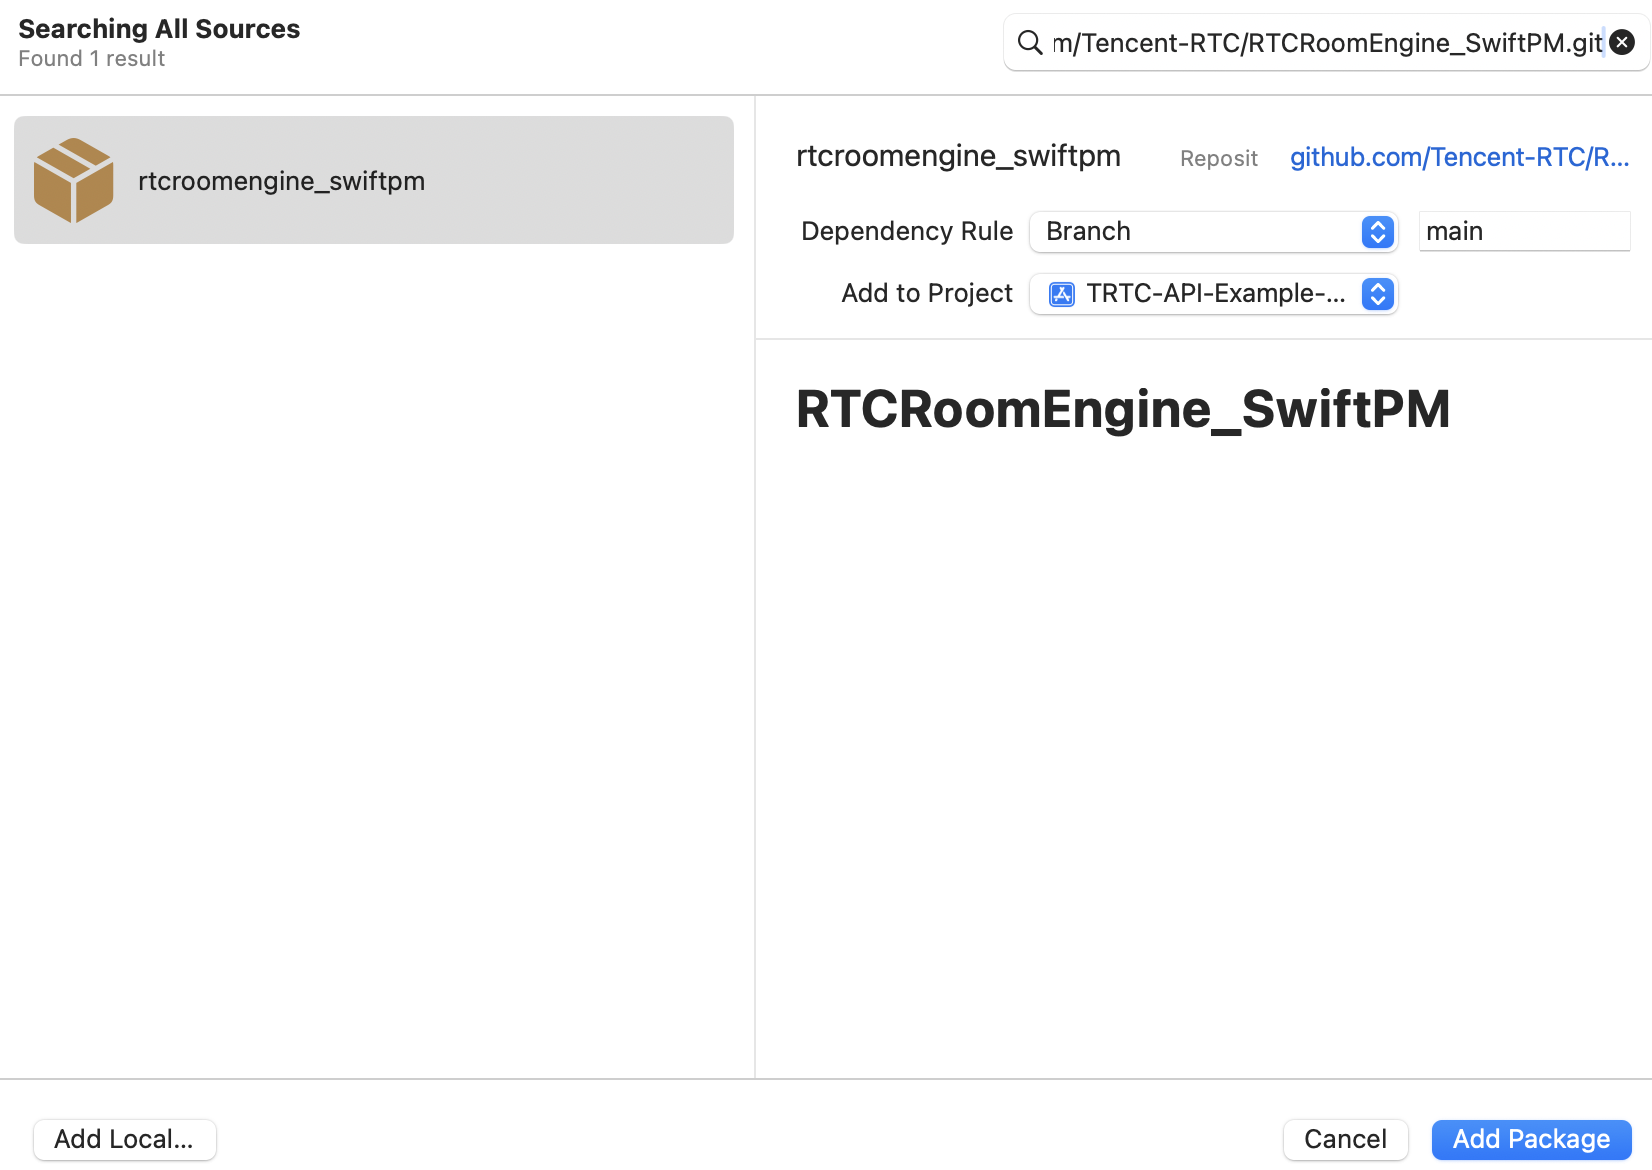Click the magnifying glass search icon

pyautogui.click(x=1029, y=43)
